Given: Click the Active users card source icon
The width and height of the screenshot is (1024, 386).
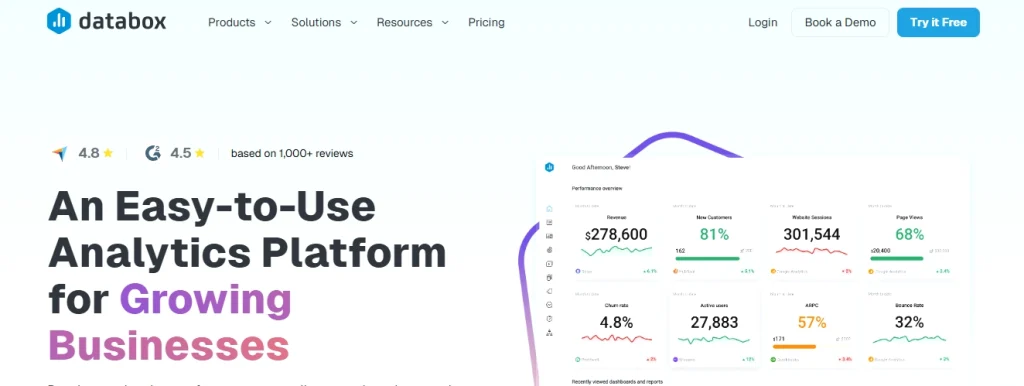Looking at the screenshot, I should pyautogui.click(x=675, y=359).
